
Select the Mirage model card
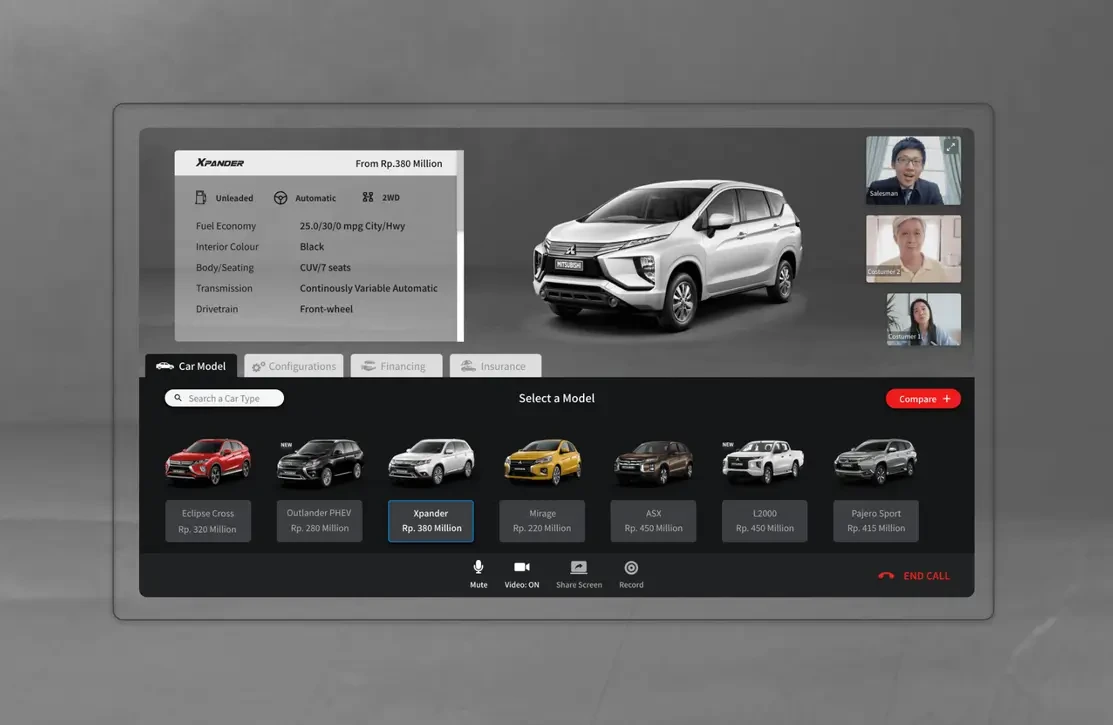[542, 521]
